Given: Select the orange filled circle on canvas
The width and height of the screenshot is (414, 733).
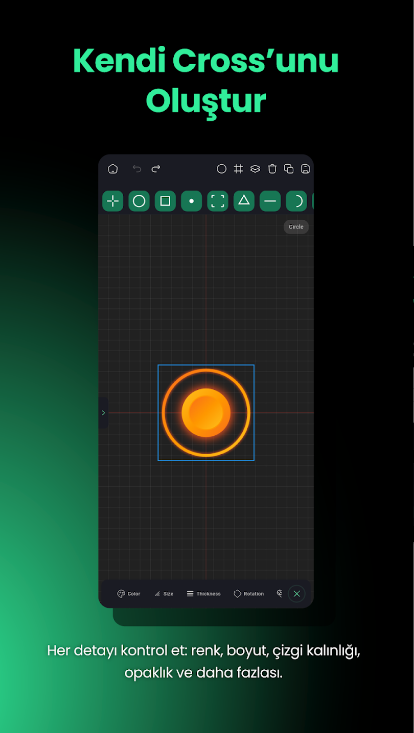Looking at the screenshot, I should coord(206,412).
